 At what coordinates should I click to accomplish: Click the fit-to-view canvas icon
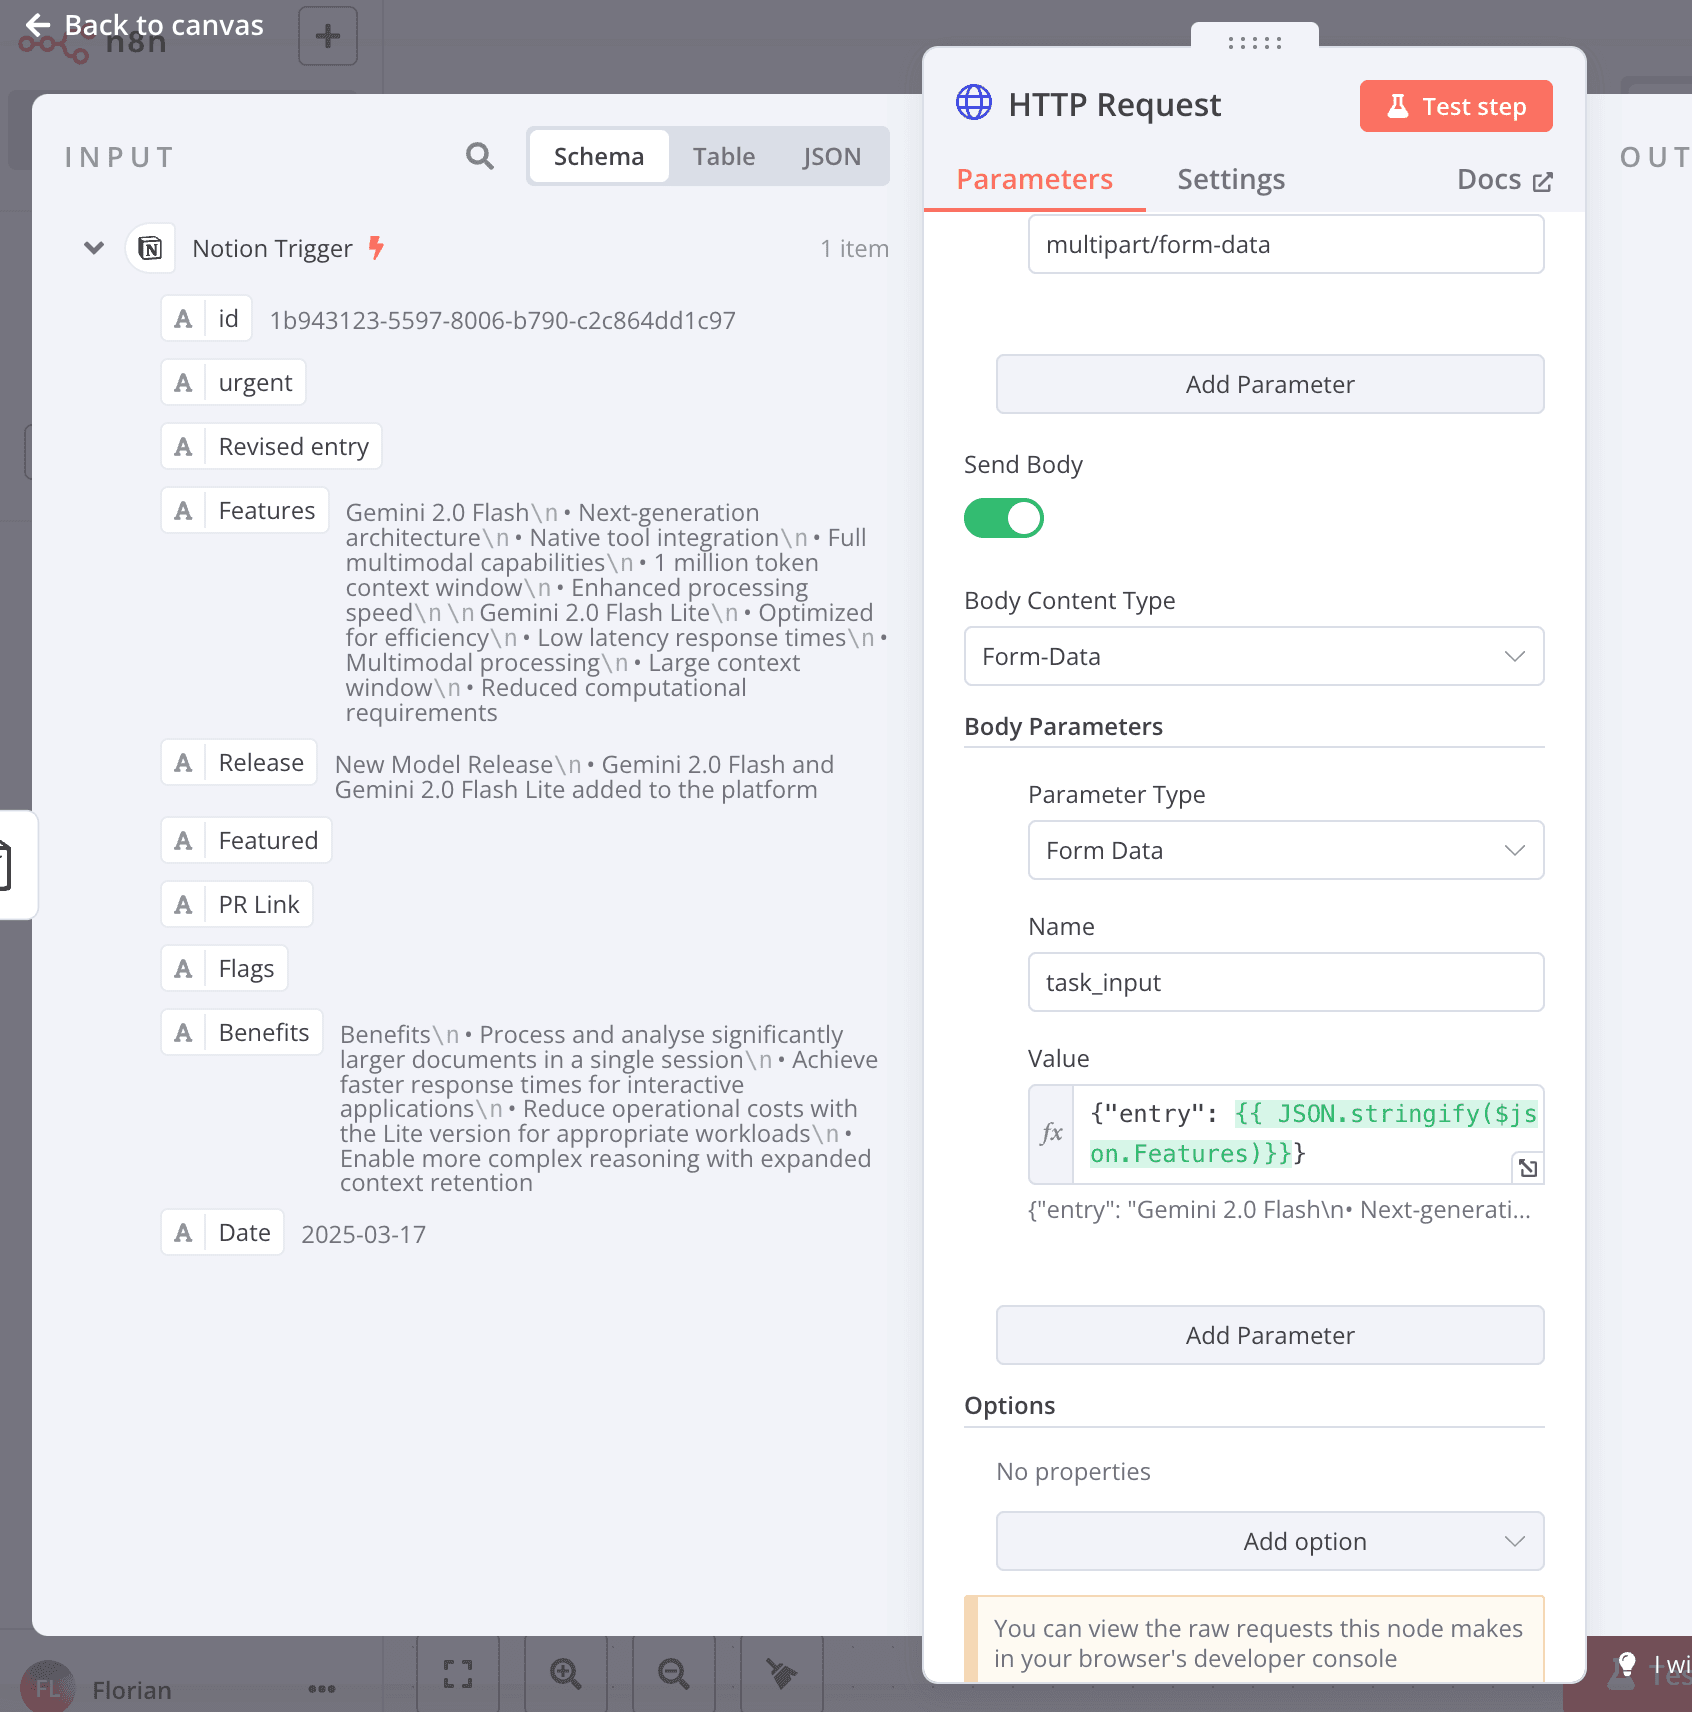(x=458, y=1673)
